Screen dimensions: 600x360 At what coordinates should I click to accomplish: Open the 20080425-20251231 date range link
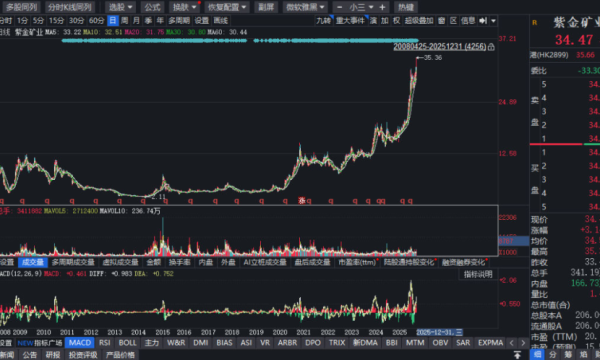440,47
